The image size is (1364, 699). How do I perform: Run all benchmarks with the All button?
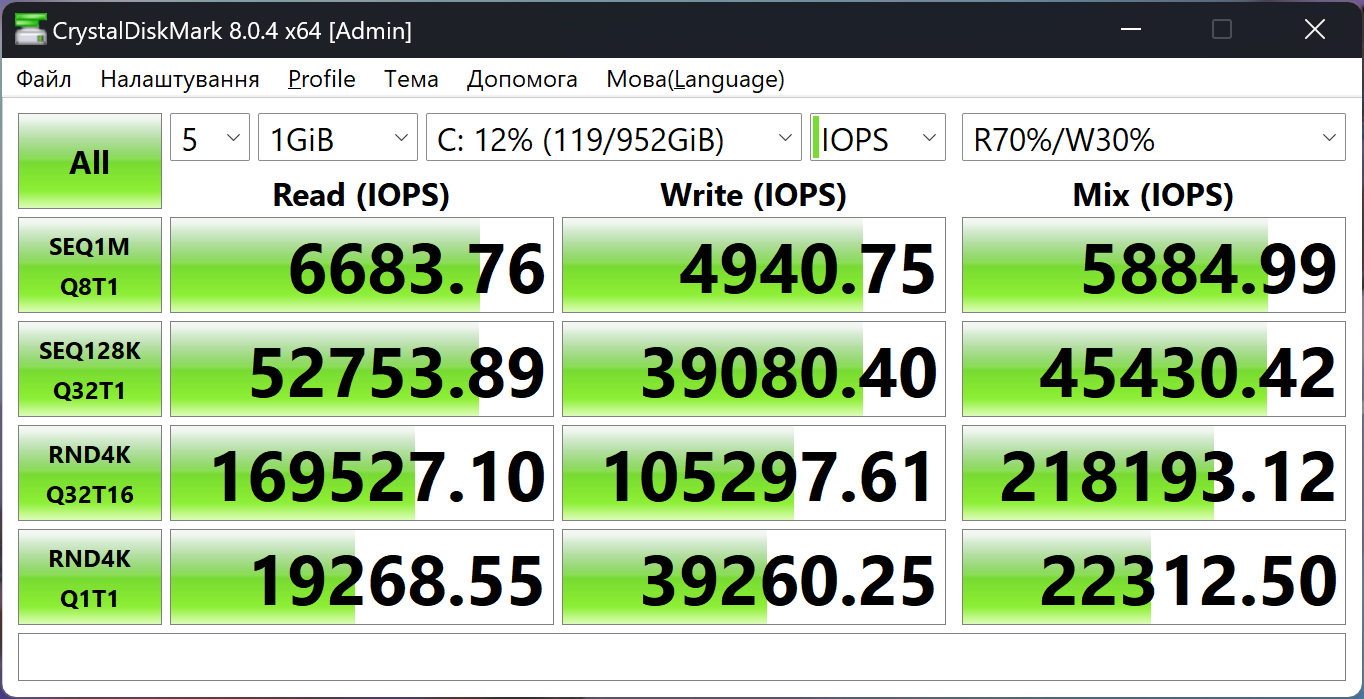point(90,161)
